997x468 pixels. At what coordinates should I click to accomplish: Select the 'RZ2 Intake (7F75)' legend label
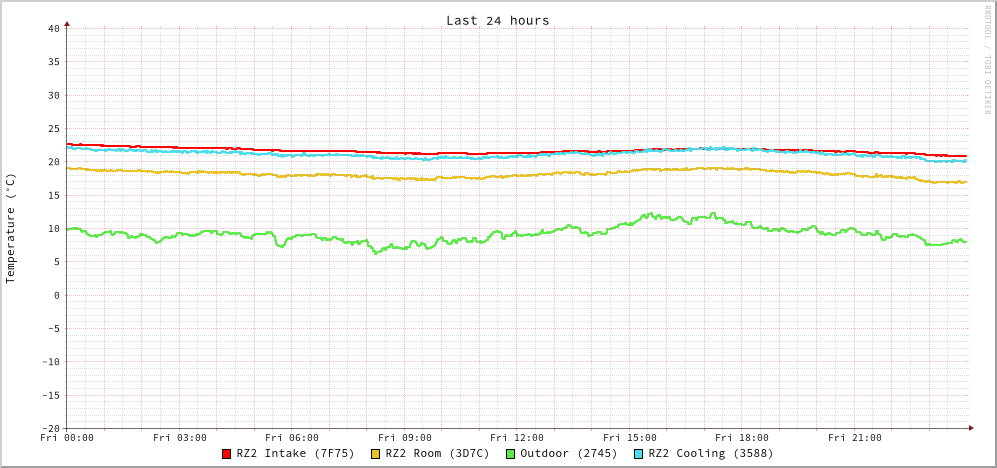coord(295,454)
